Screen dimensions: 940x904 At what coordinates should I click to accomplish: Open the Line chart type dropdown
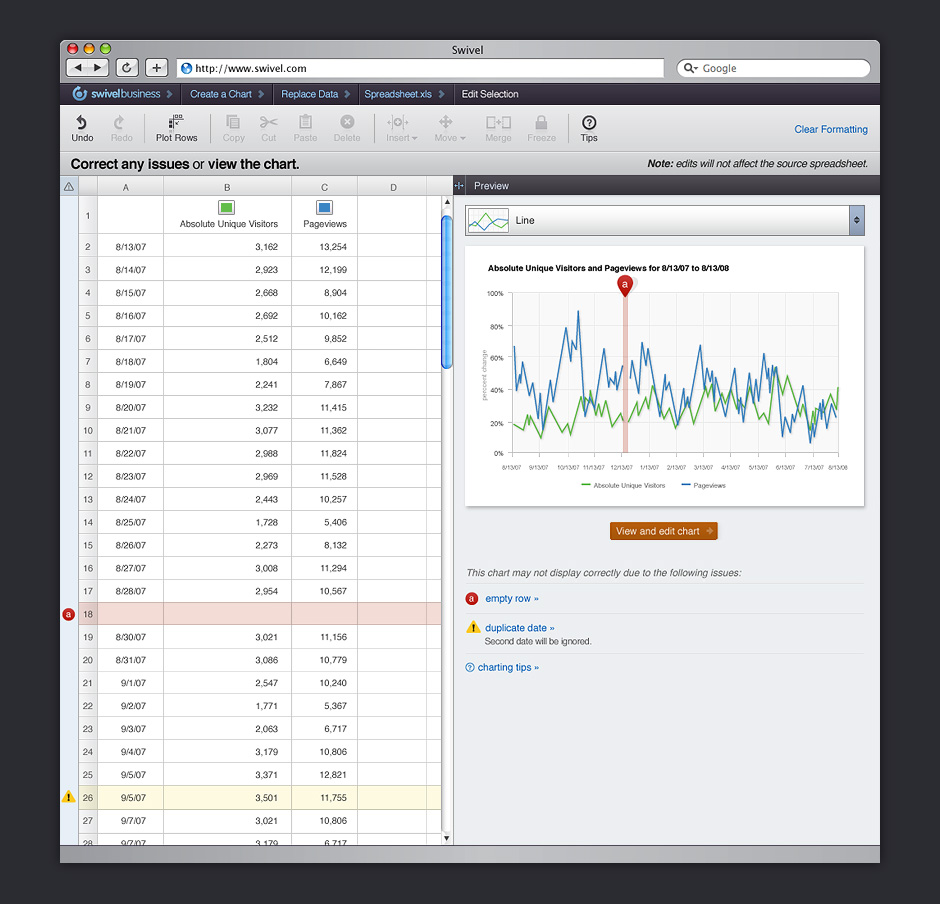(664, 220)
